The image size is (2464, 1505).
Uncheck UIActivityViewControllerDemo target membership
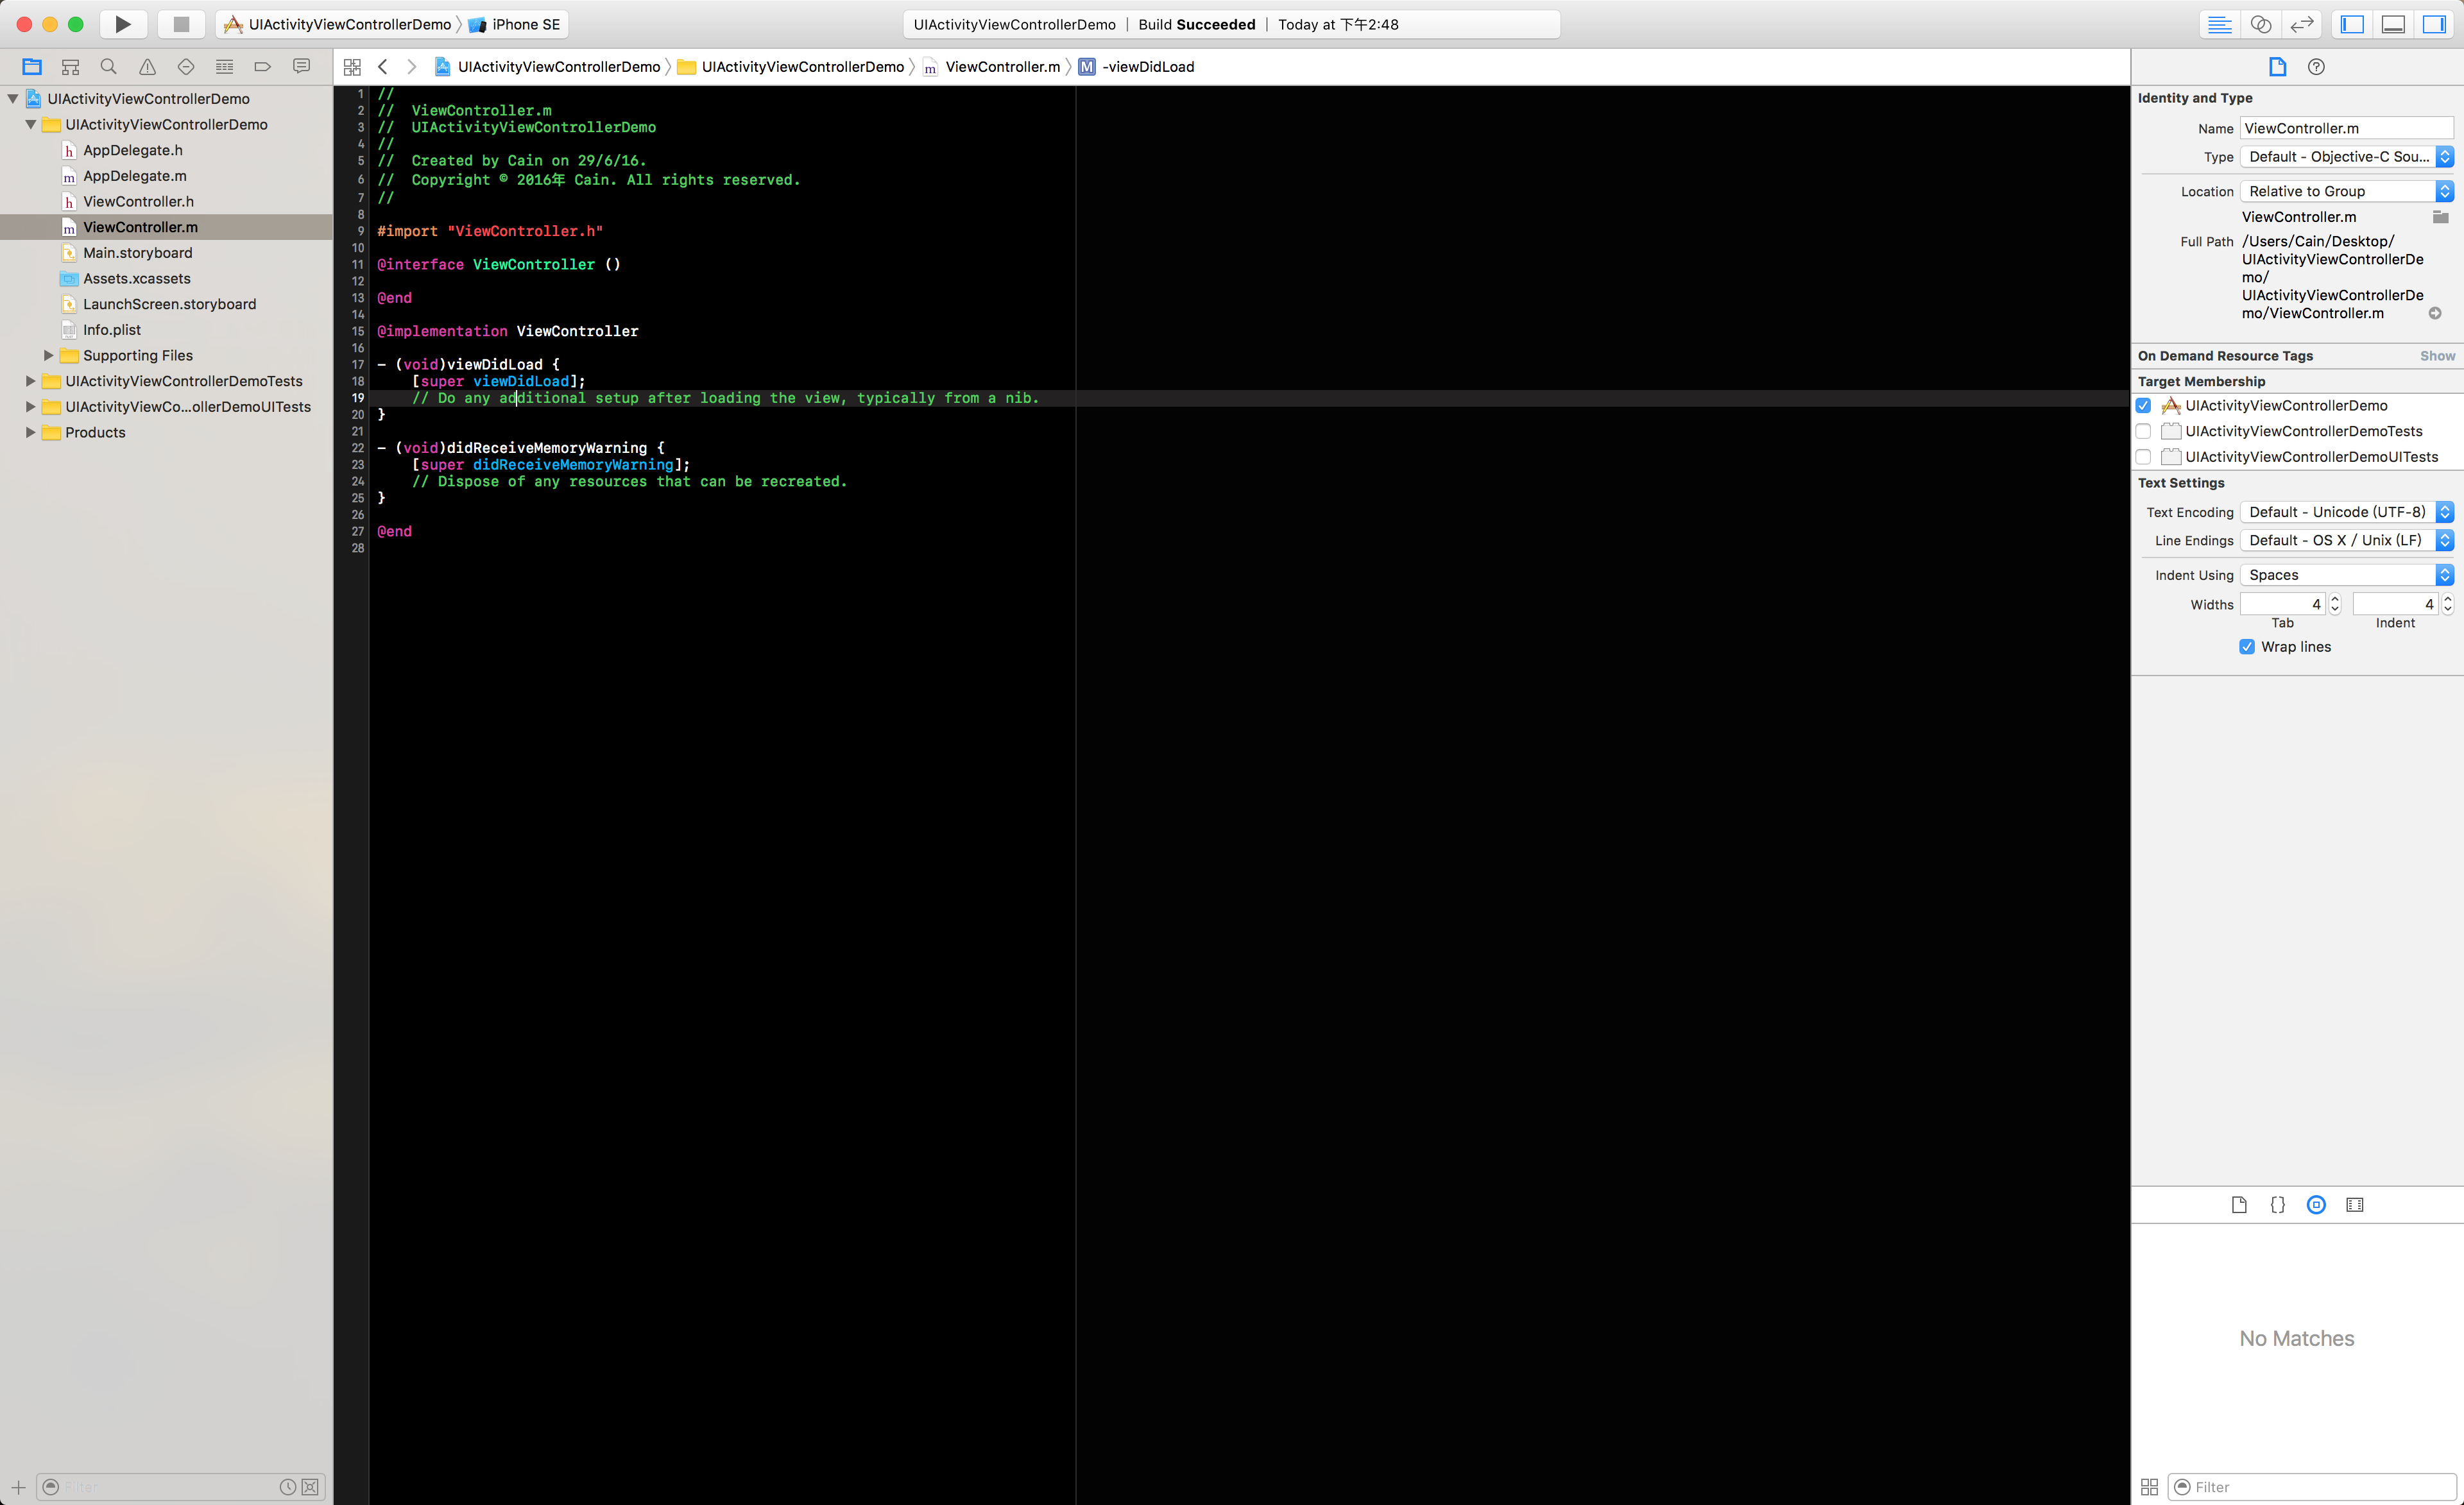click(2143, 406)
